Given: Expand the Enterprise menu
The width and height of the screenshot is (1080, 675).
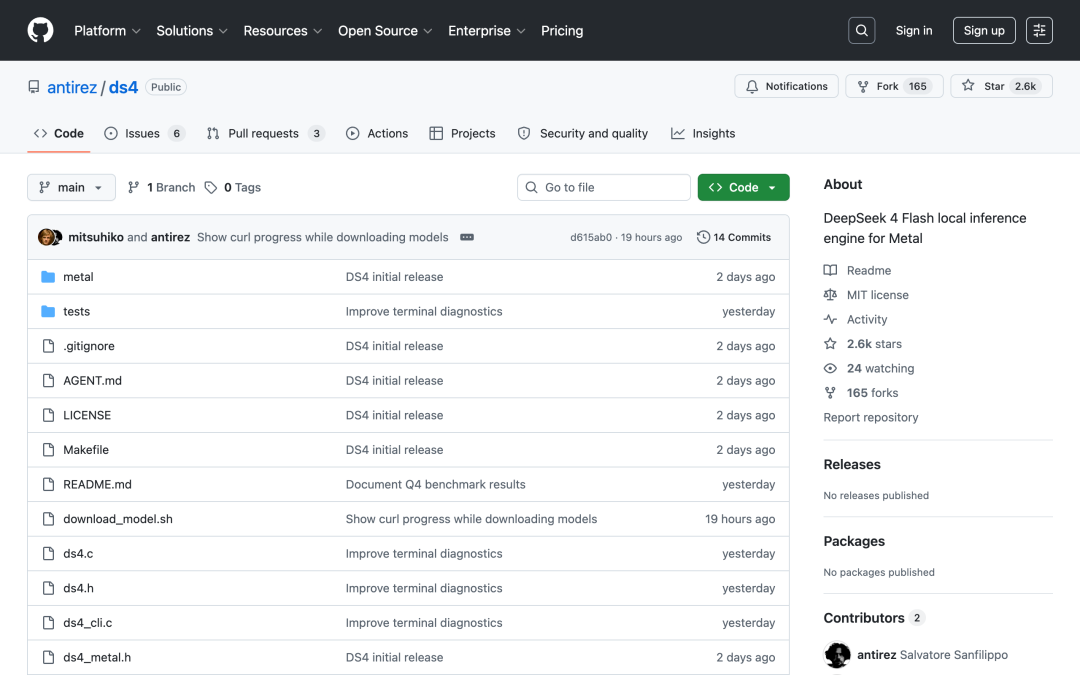Looking at the screenshot, I should [486, 31].
